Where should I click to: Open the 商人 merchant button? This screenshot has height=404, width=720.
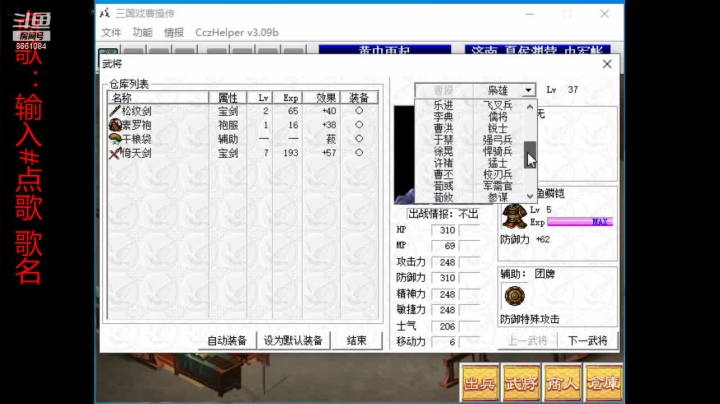(562, 383)
